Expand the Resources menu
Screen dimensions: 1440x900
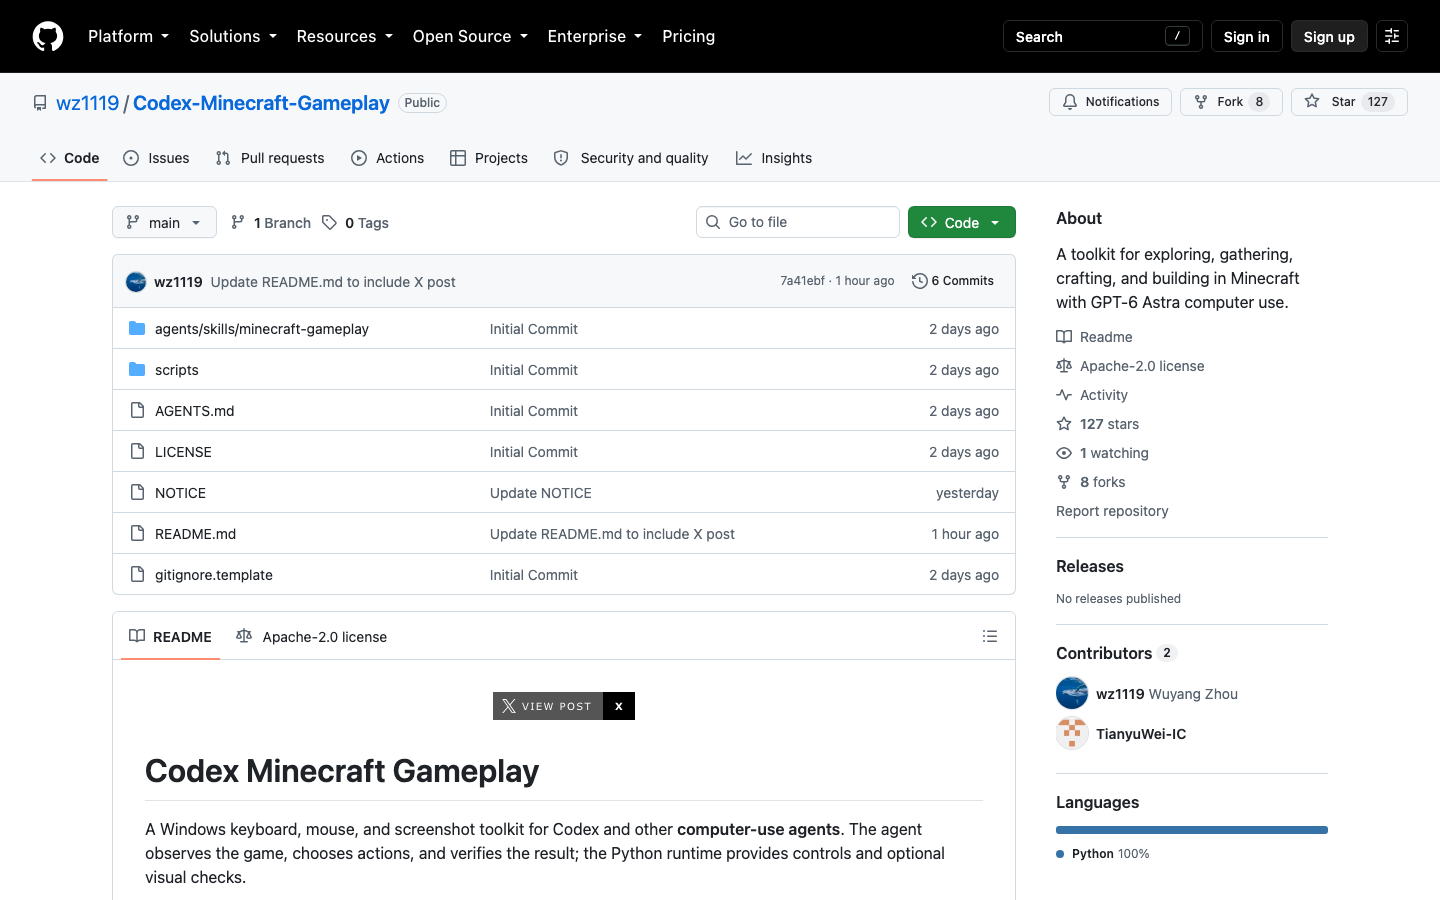(x=345, y=36)
